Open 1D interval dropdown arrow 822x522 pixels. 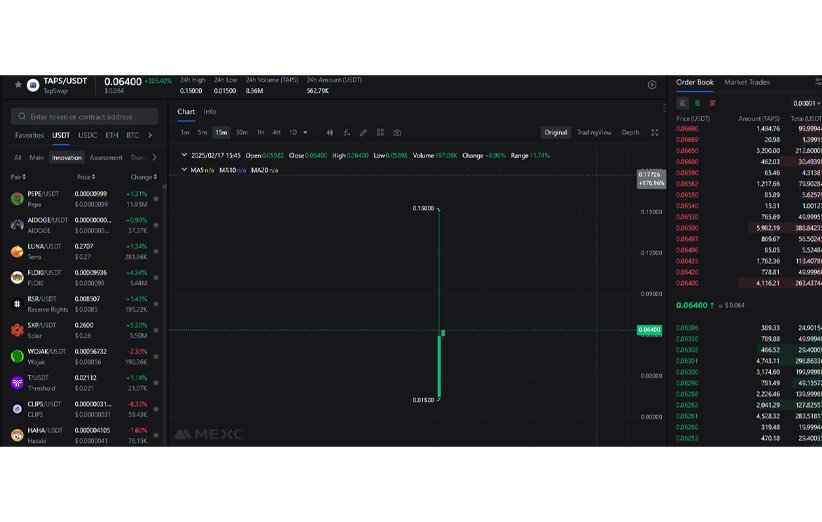coord(306,133)
